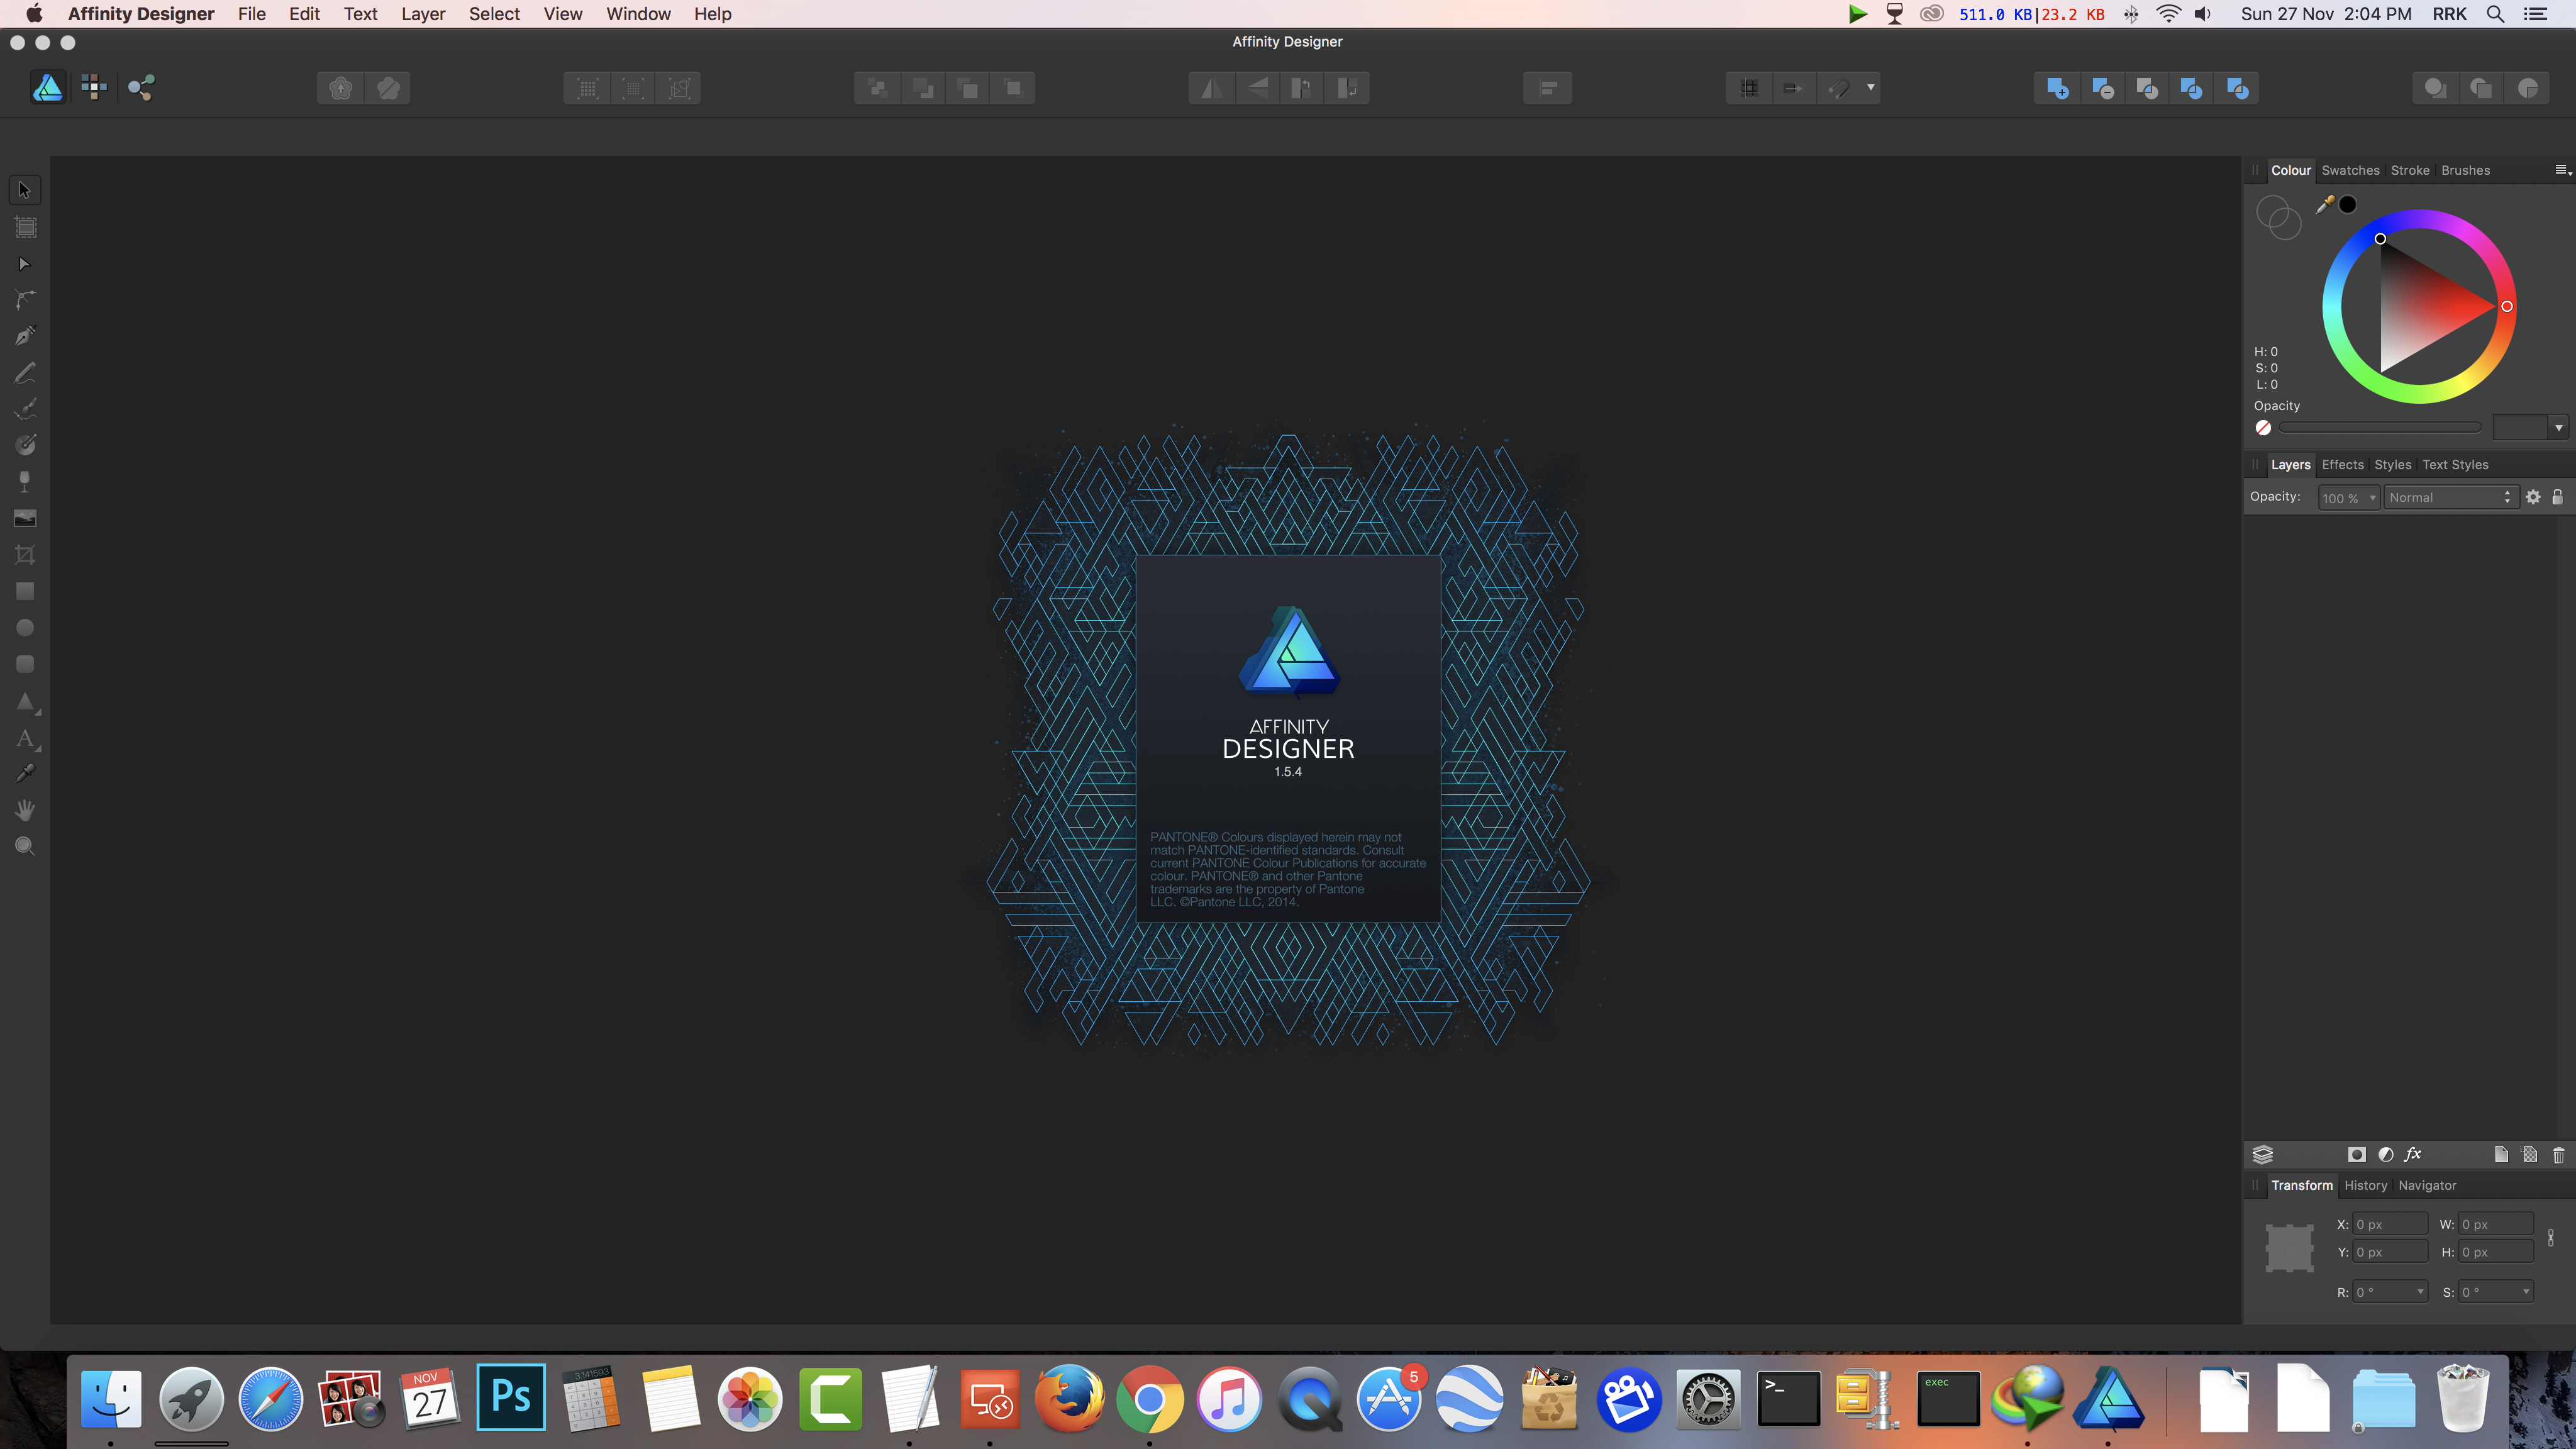
Task: Click the flip horizontal button in the toolbar
Action: tap(1211, 88)
